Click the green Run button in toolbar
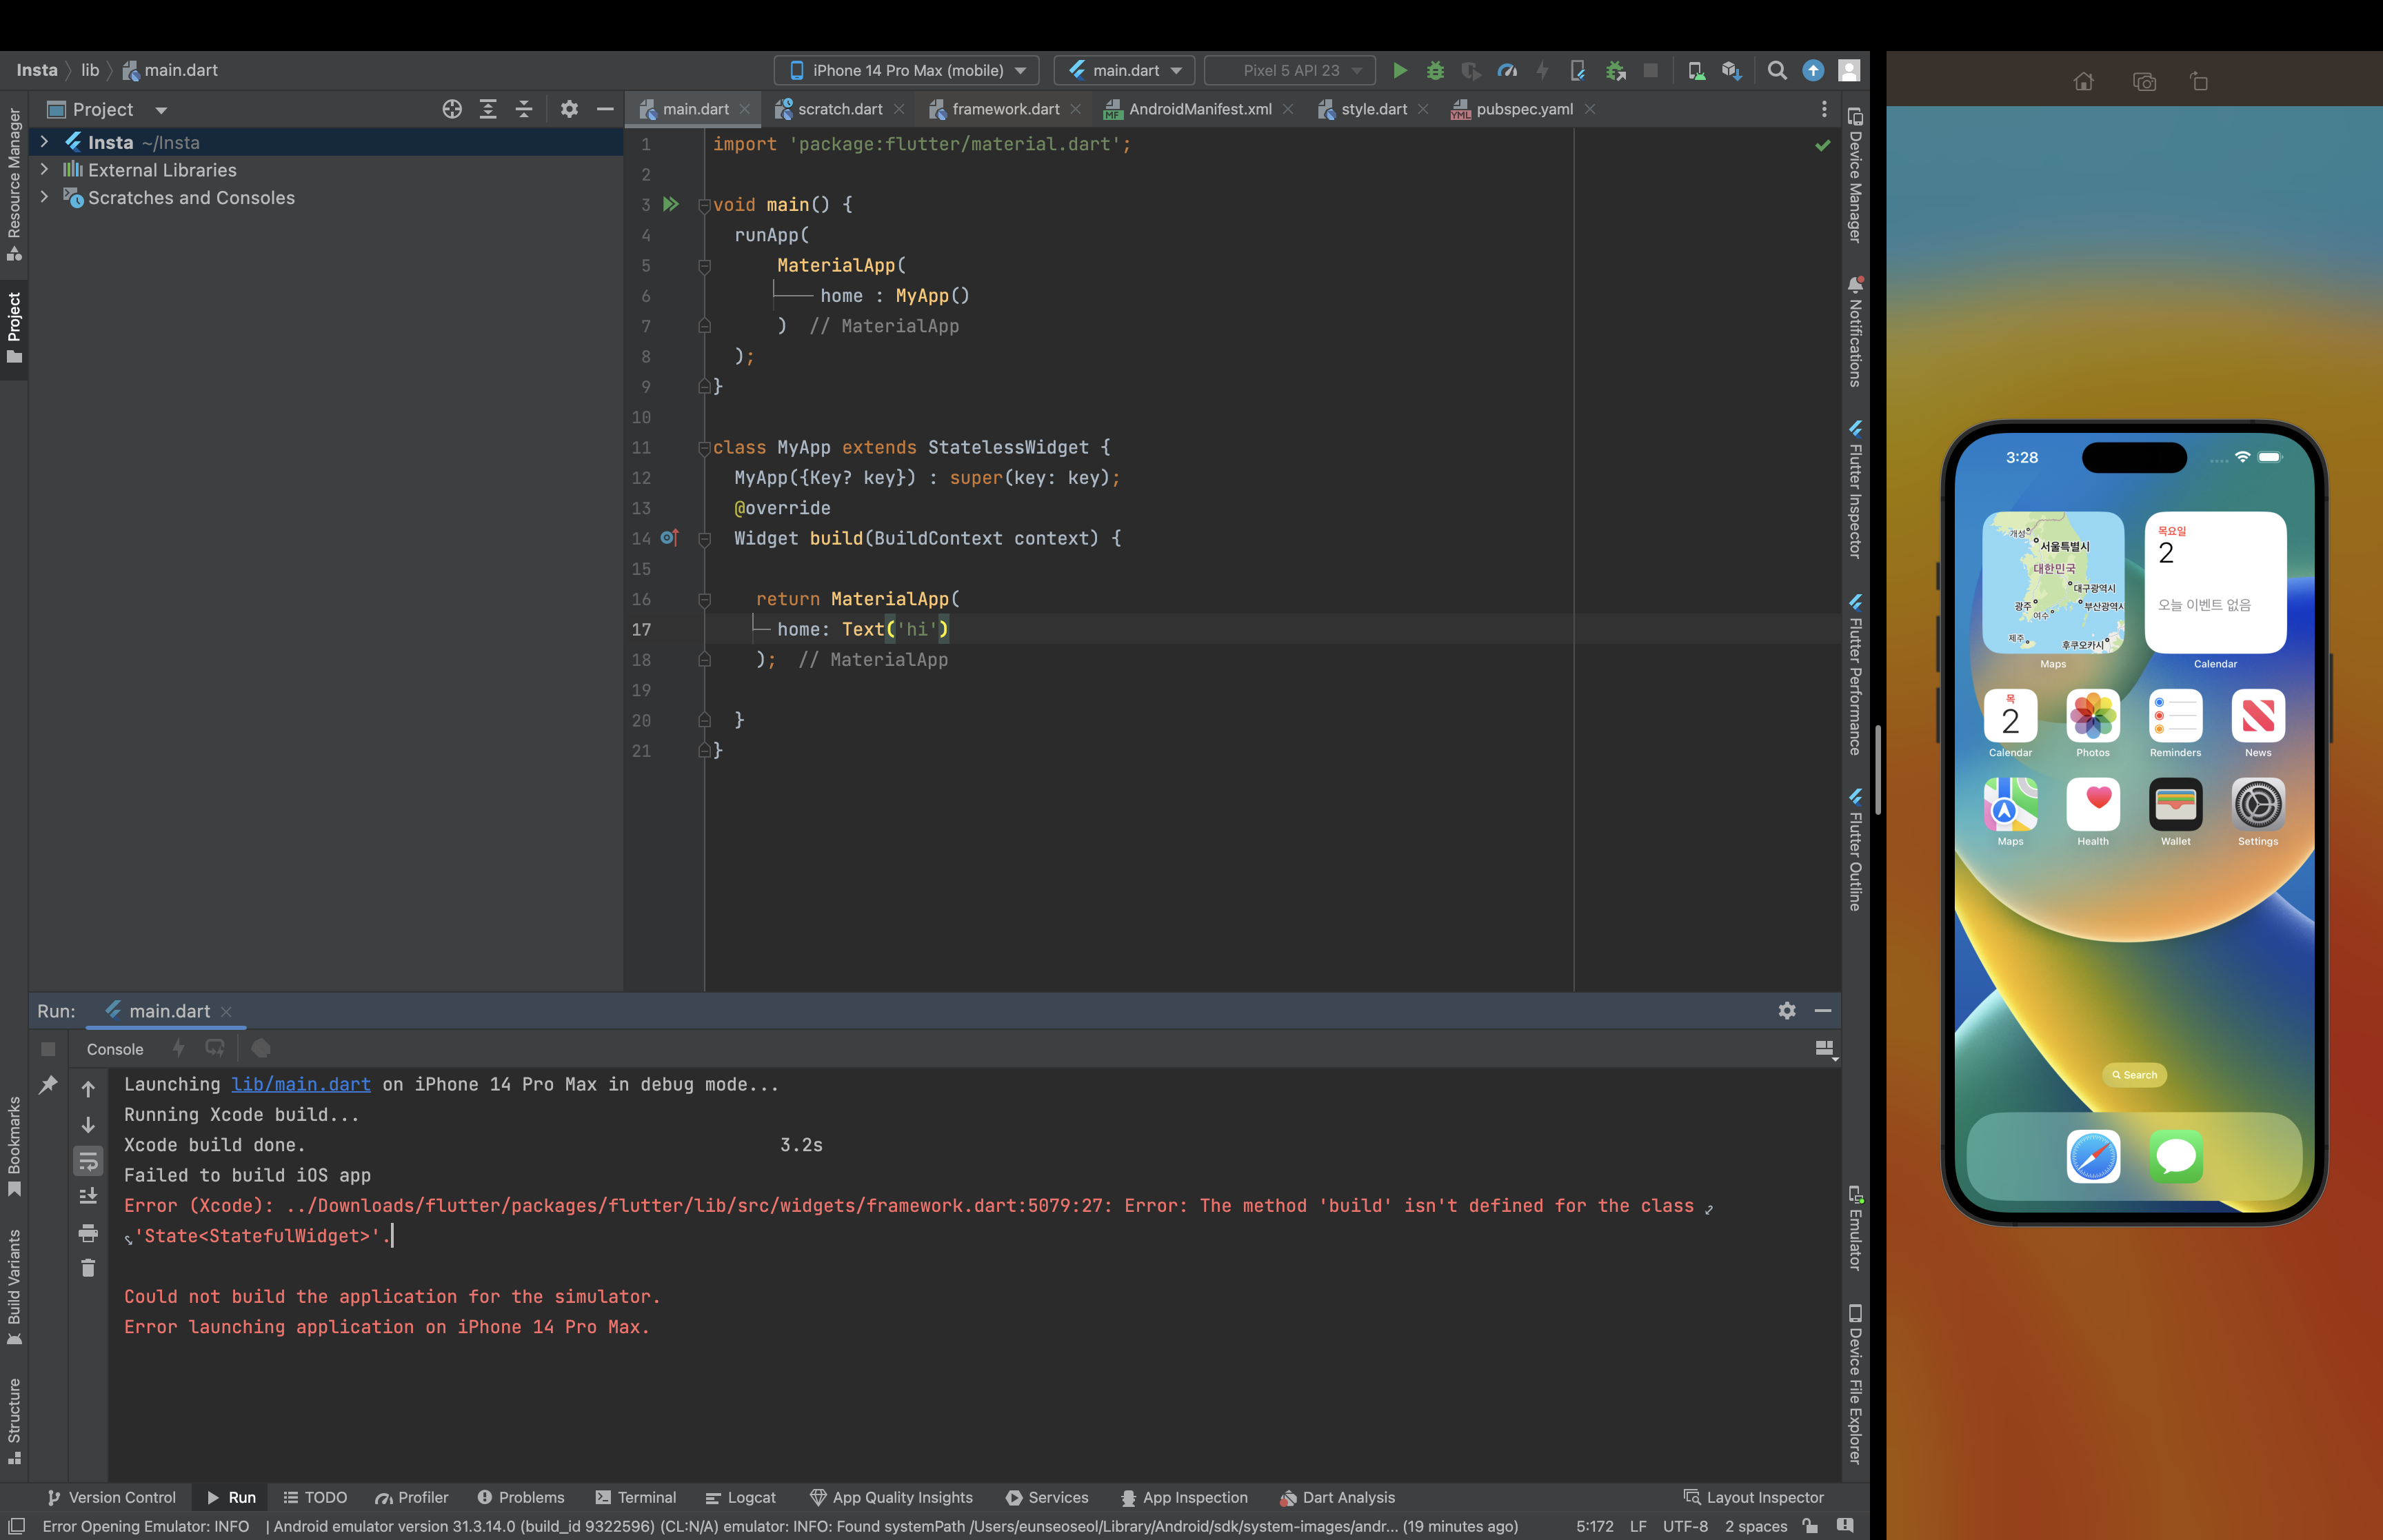 [x=1400, y=71]
